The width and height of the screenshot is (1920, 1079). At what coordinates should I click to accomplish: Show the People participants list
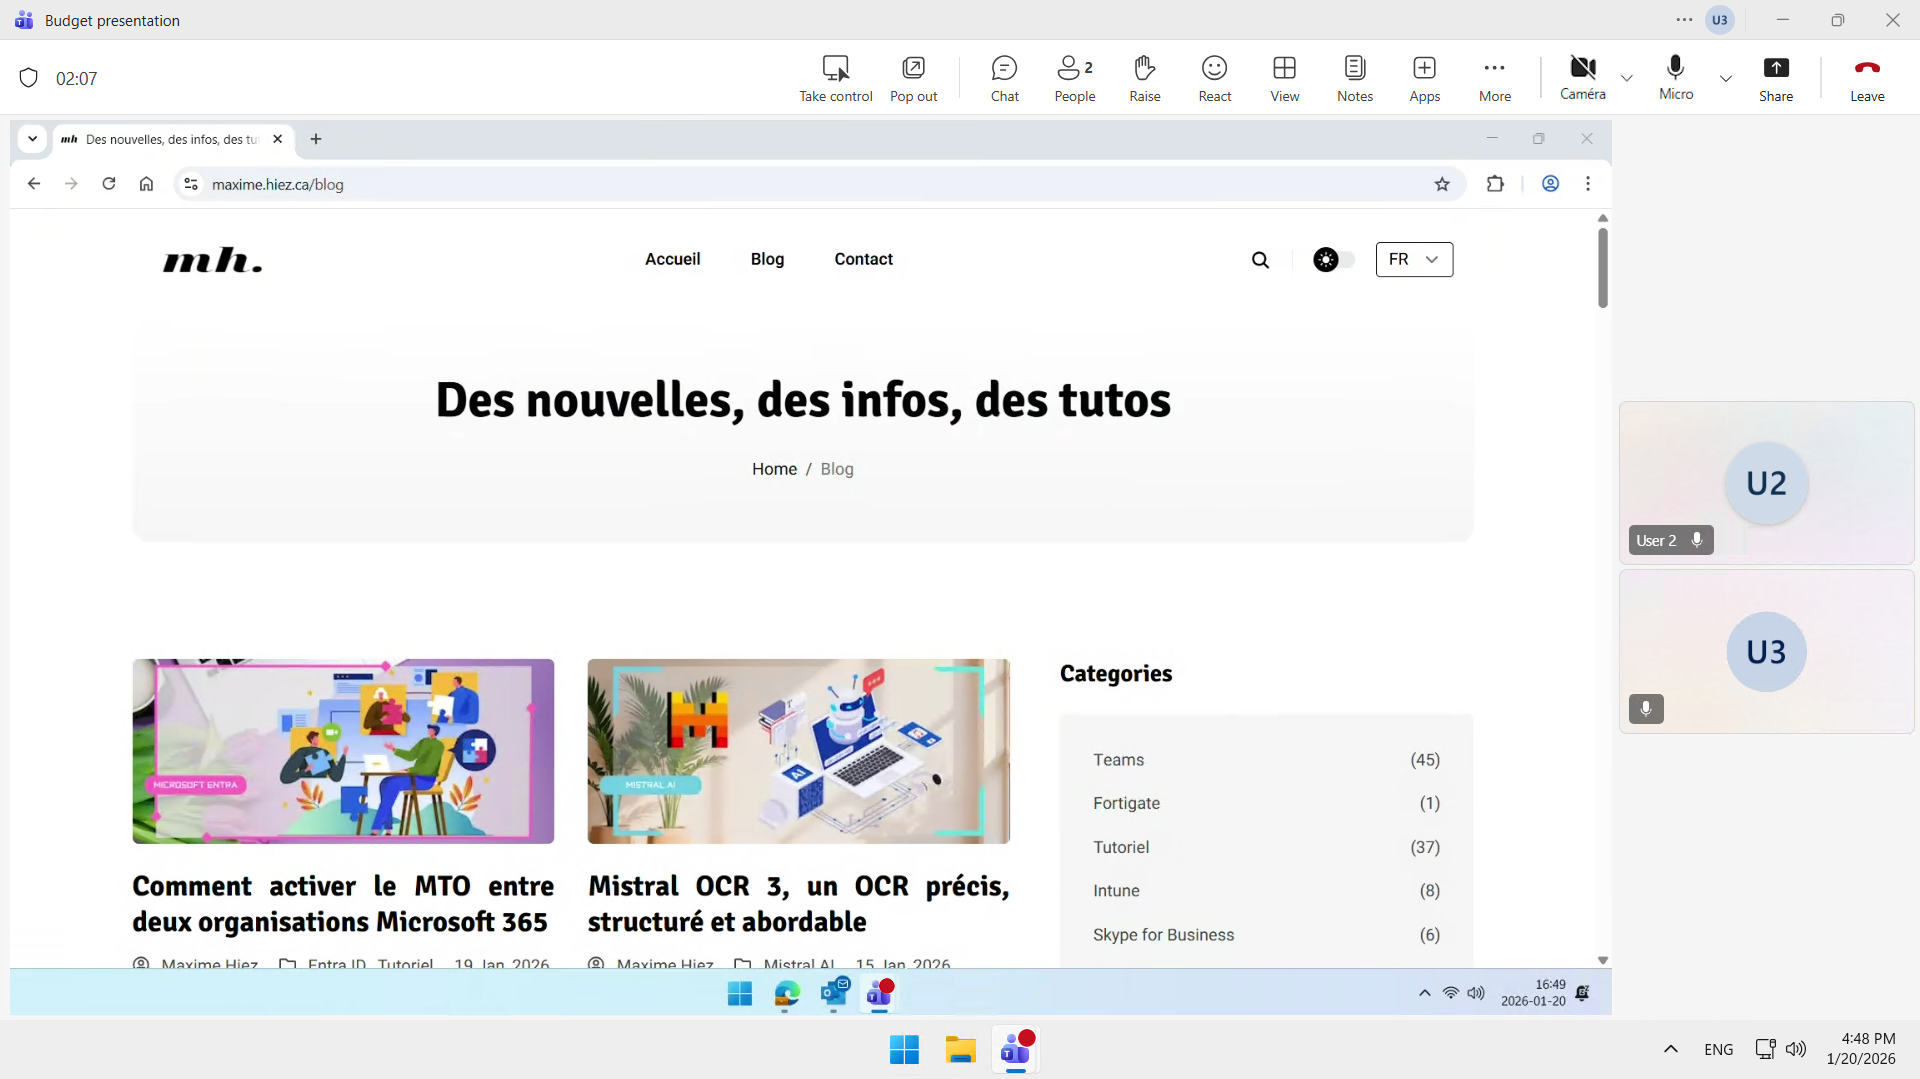[x=1074, y=78]
